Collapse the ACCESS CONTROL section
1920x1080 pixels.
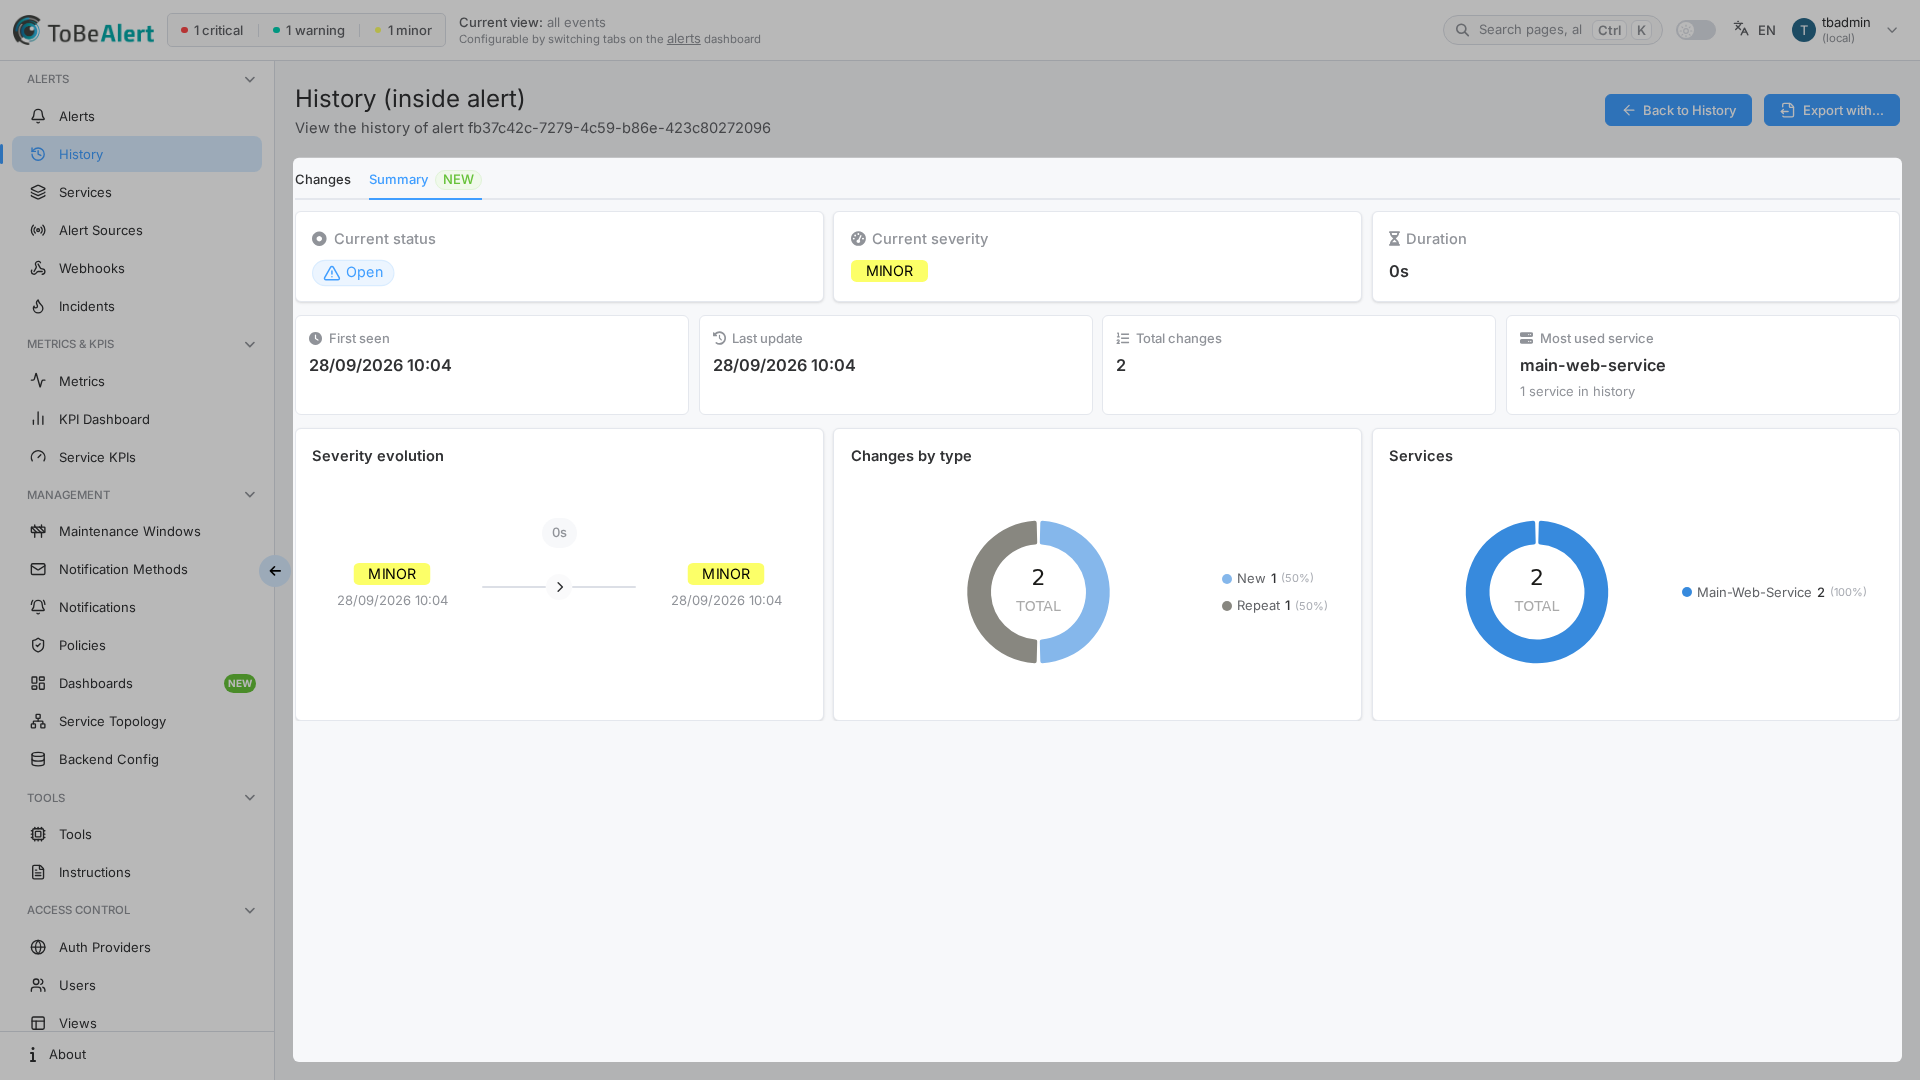(x=250, y=910)
